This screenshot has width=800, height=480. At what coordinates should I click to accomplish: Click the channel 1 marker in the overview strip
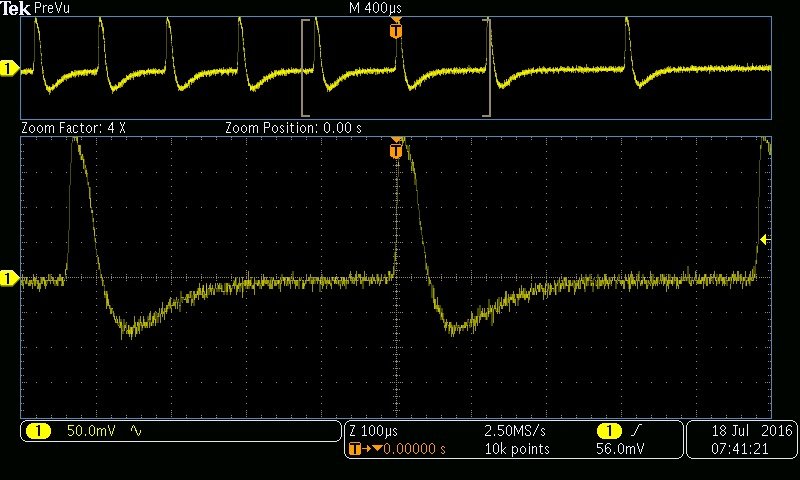9,68
